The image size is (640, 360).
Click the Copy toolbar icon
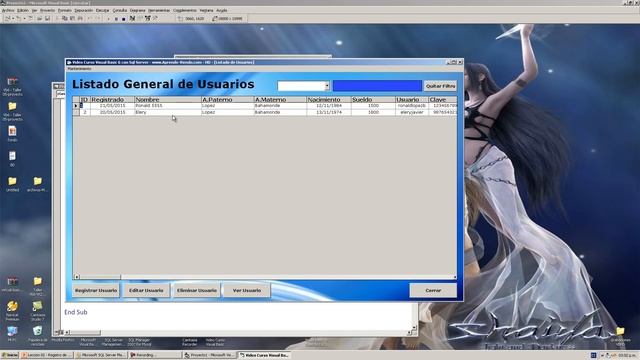[x=64, y=18]
